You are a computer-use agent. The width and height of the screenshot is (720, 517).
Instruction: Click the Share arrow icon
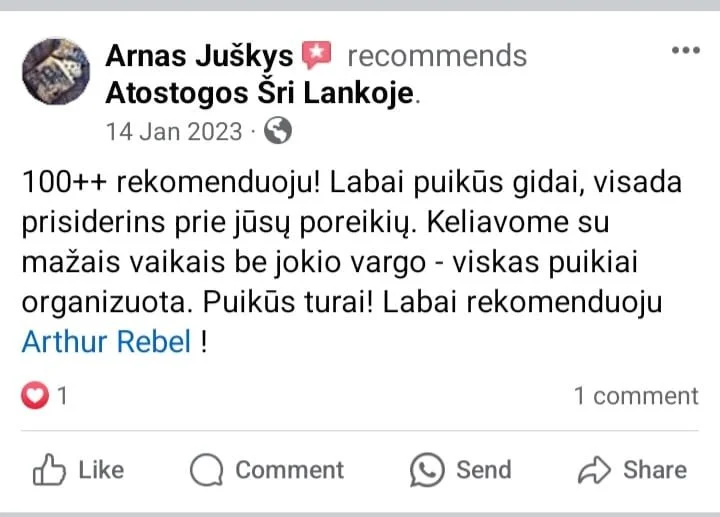click(x=594, y=470)
